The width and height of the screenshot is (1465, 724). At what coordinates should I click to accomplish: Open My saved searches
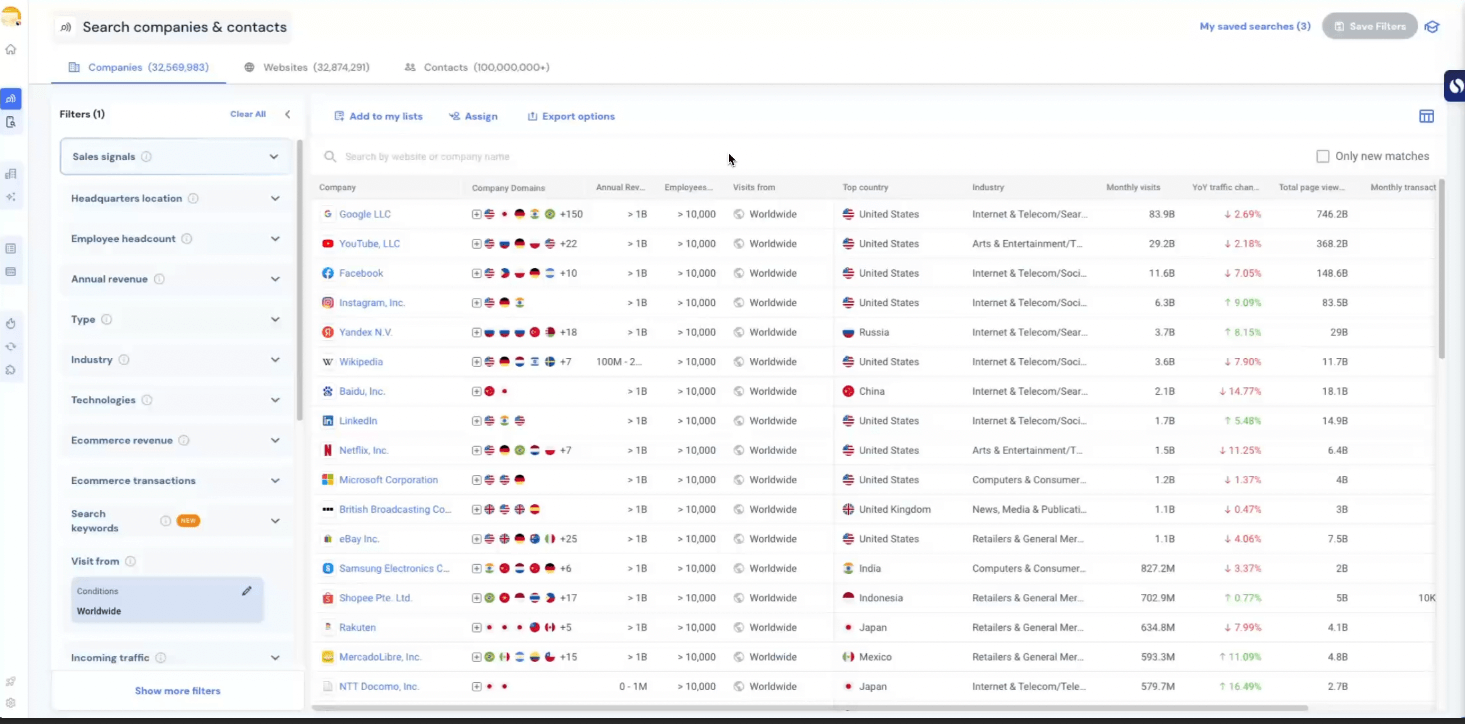click(1254, 26)
